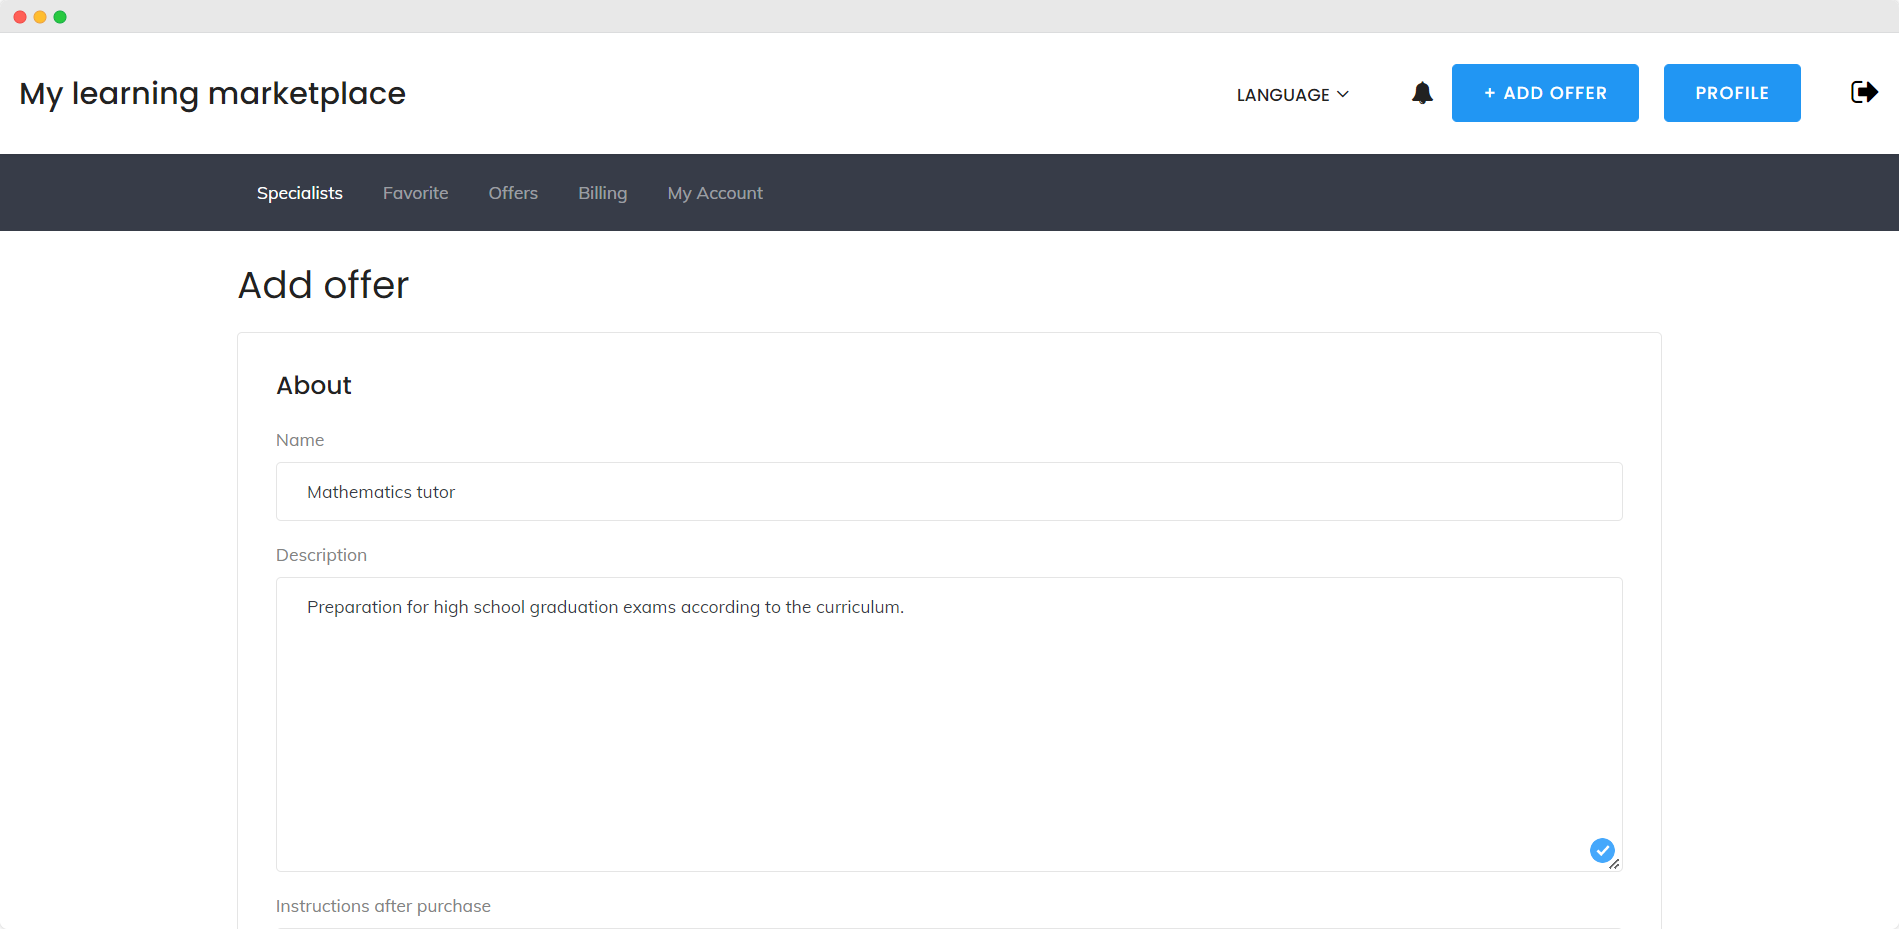Viewport: 1899px width, 929px height.
Task: Open the LANGUAGE dropdown
Action: [x=1292, y=94]
